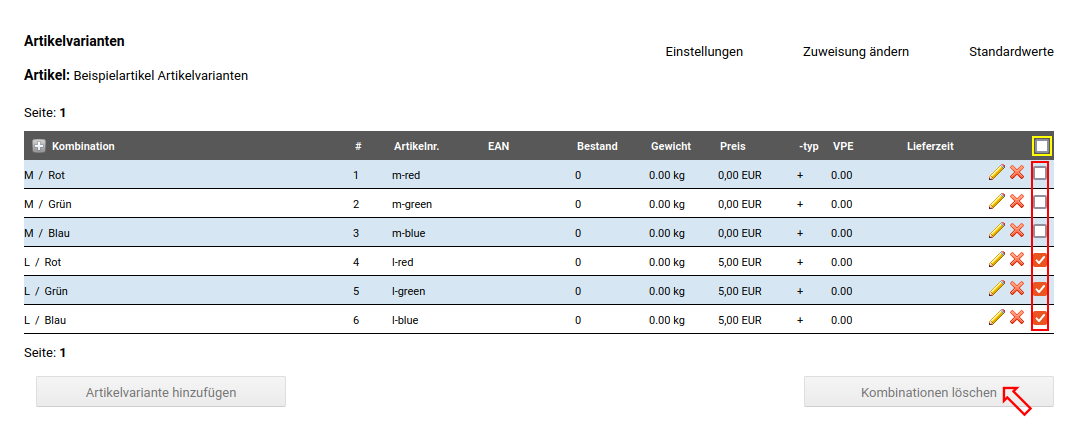
Task: Delete the l-green variant red X
Action: (x=1017, y=289)
